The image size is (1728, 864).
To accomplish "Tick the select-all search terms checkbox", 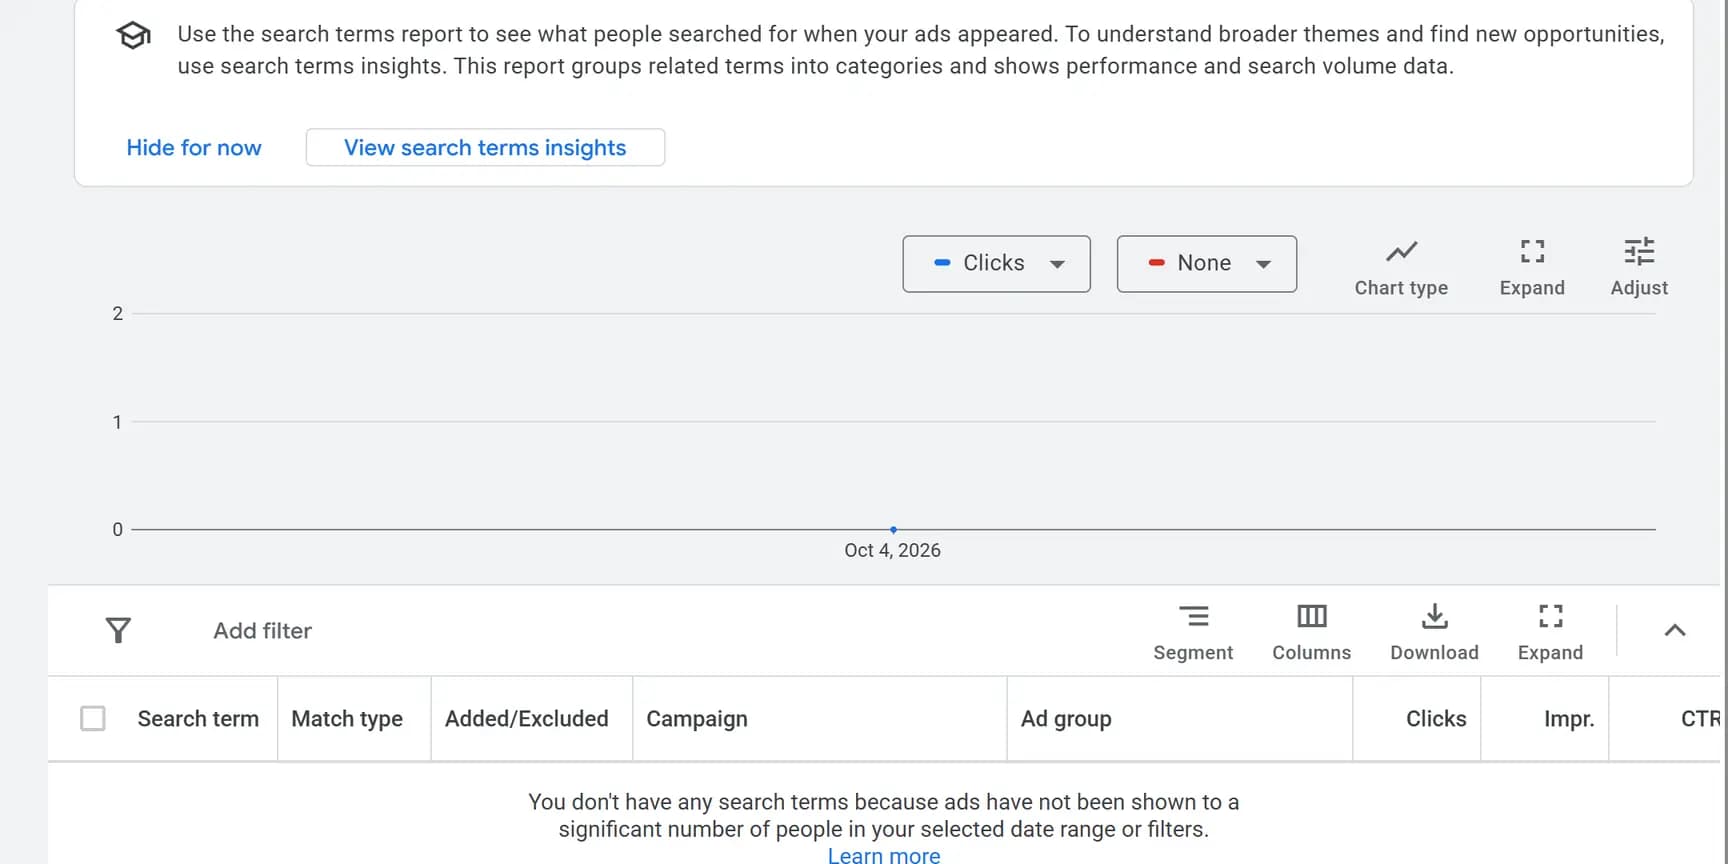I will point(93,718).
